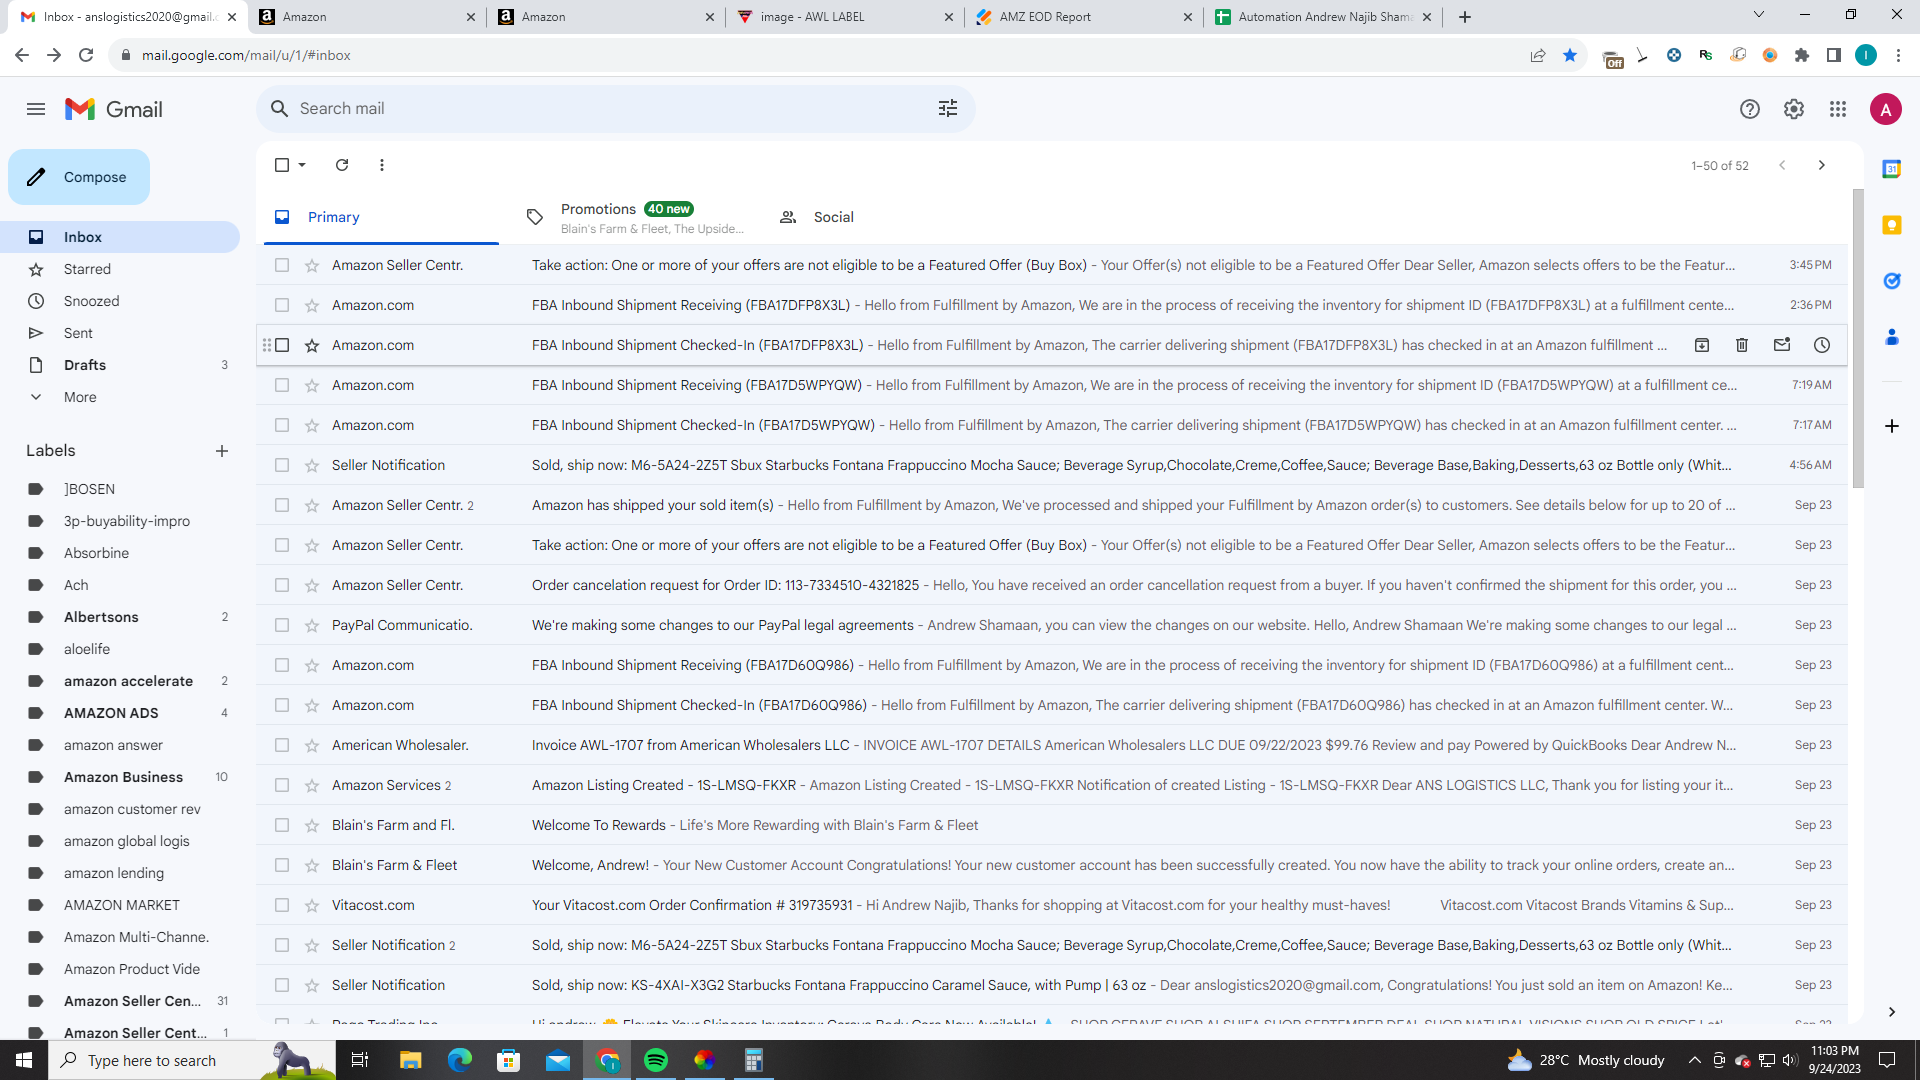Open Spotify from the taskbar
Viewport: 1920px width, 1080px height.
[x=656, y=1060]
